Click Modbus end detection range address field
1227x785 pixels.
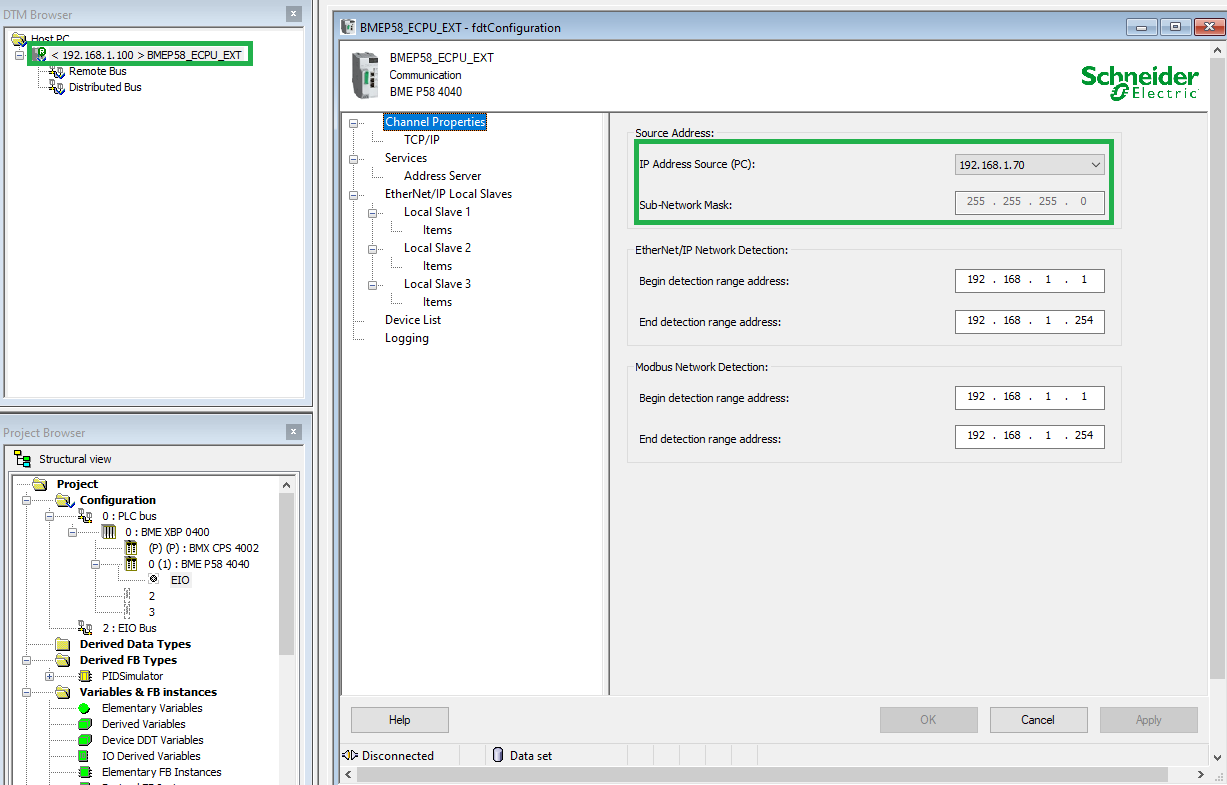click(1029, 437)
